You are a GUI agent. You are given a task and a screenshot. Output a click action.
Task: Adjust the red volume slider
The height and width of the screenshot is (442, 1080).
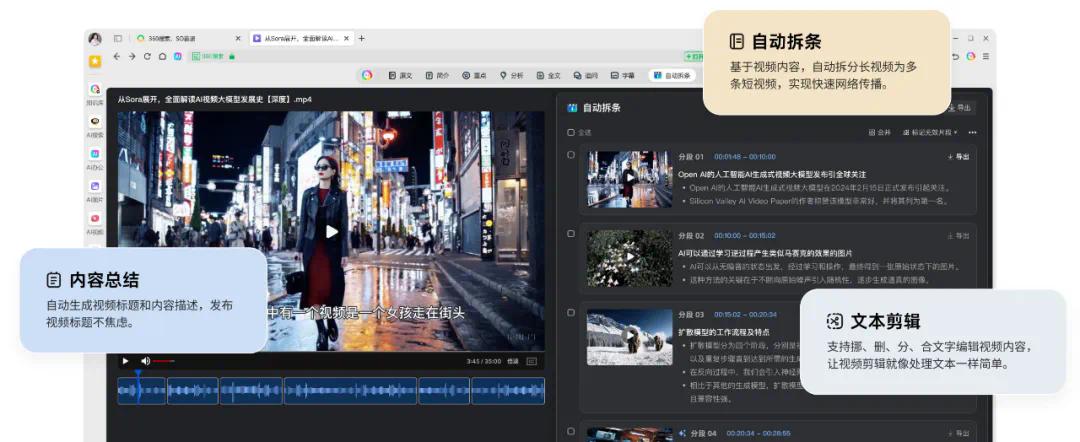163,361
